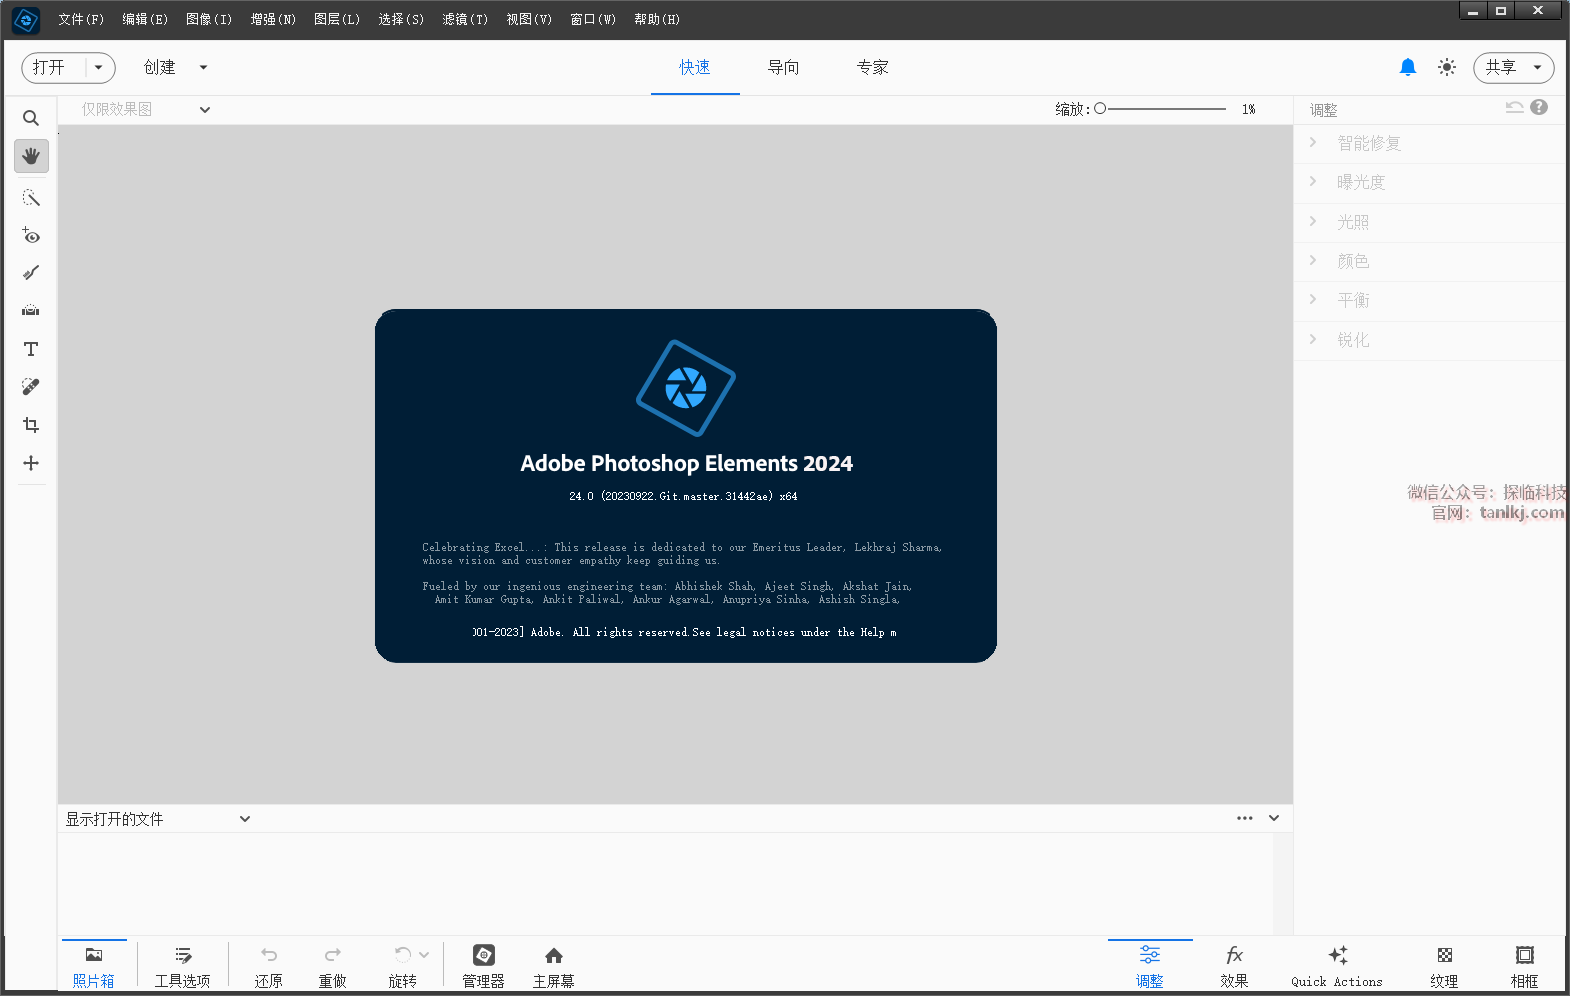Select the Quick Selection tool

click(x=31, y=198)
